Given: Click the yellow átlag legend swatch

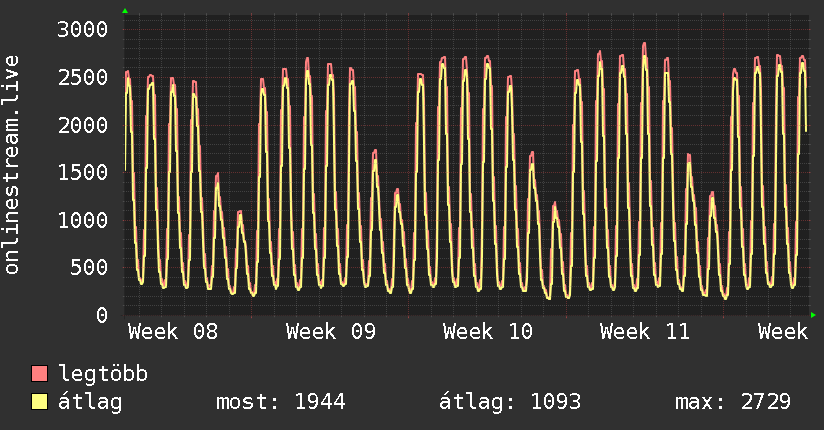Looking at the screenshot, I should tap(40, 402).
